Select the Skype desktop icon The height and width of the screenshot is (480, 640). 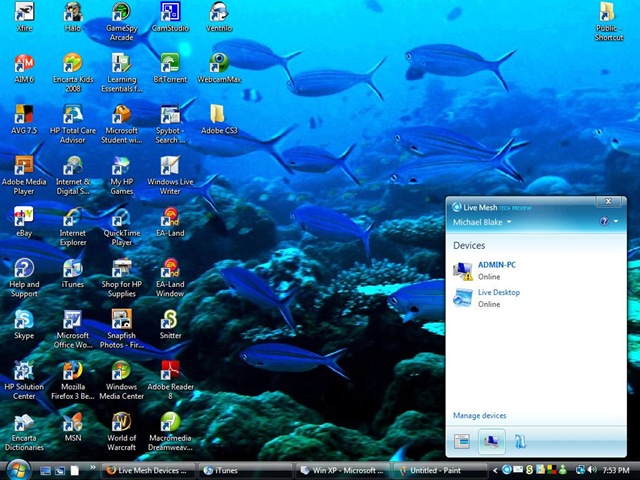pos(24,324)
